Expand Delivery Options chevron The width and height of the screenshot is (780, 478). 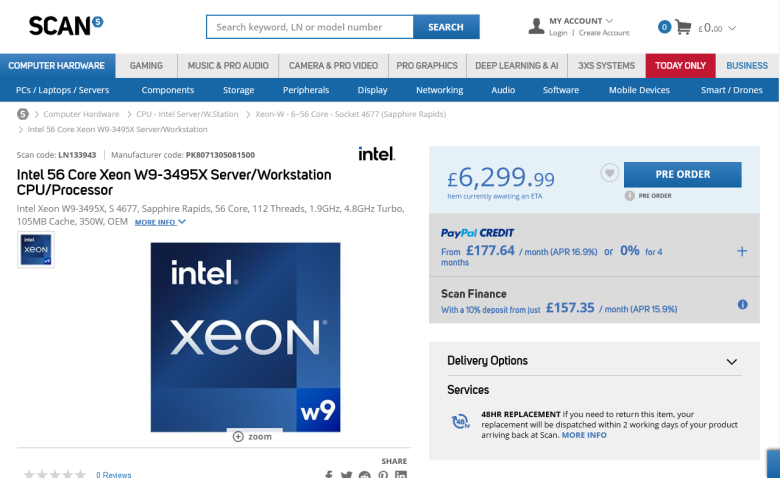[731, 362]
